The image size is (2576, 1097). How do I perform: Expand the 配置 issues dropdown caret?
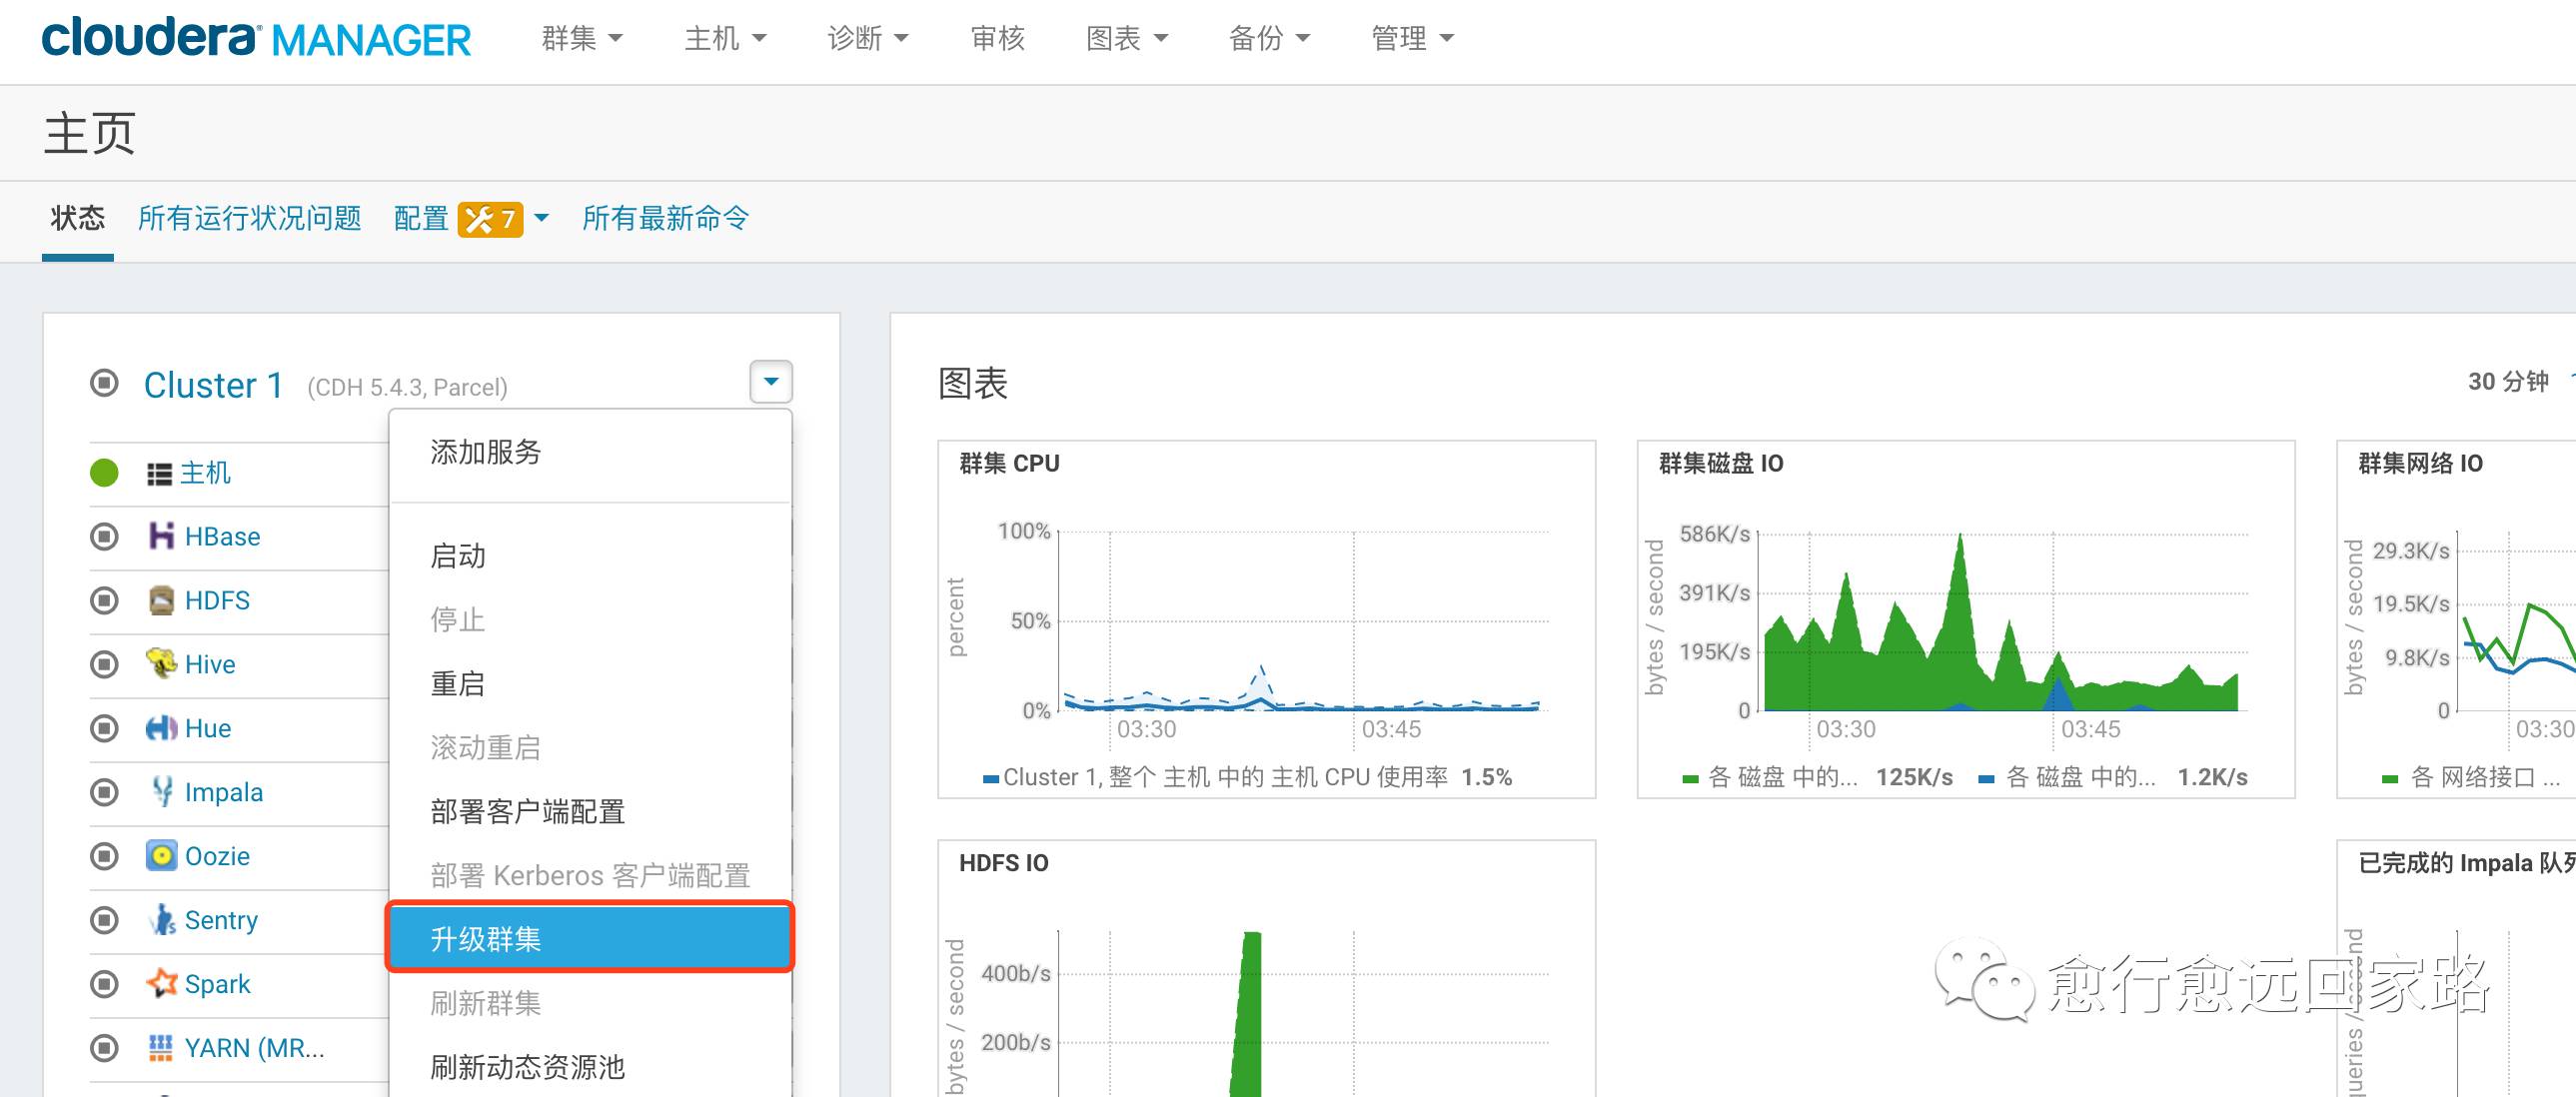coord(541,218)
